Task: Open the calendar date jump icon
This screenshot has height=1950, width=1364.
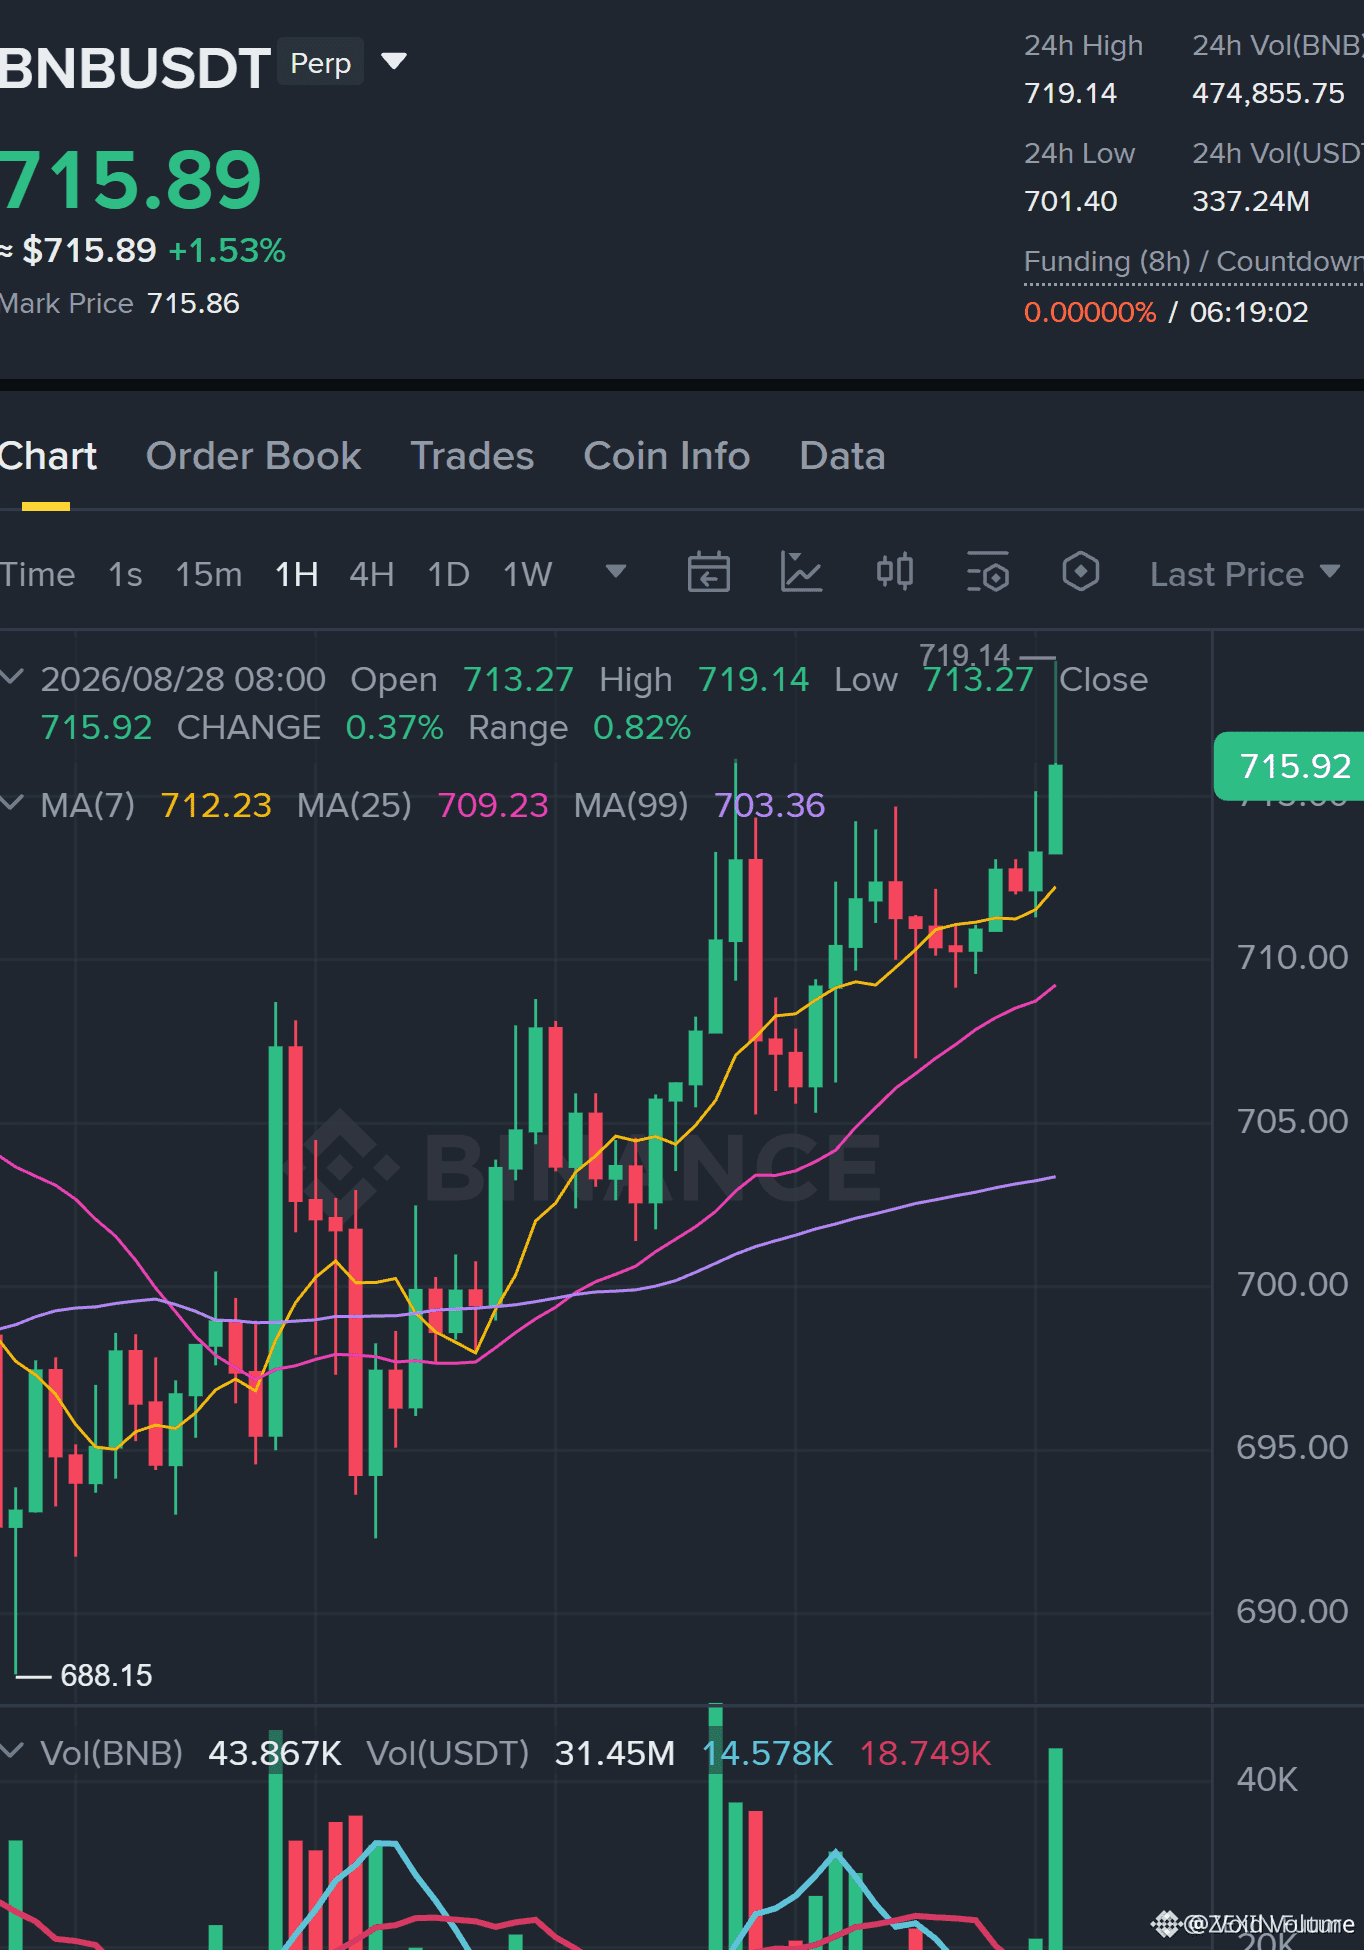Action: point(708,573)
